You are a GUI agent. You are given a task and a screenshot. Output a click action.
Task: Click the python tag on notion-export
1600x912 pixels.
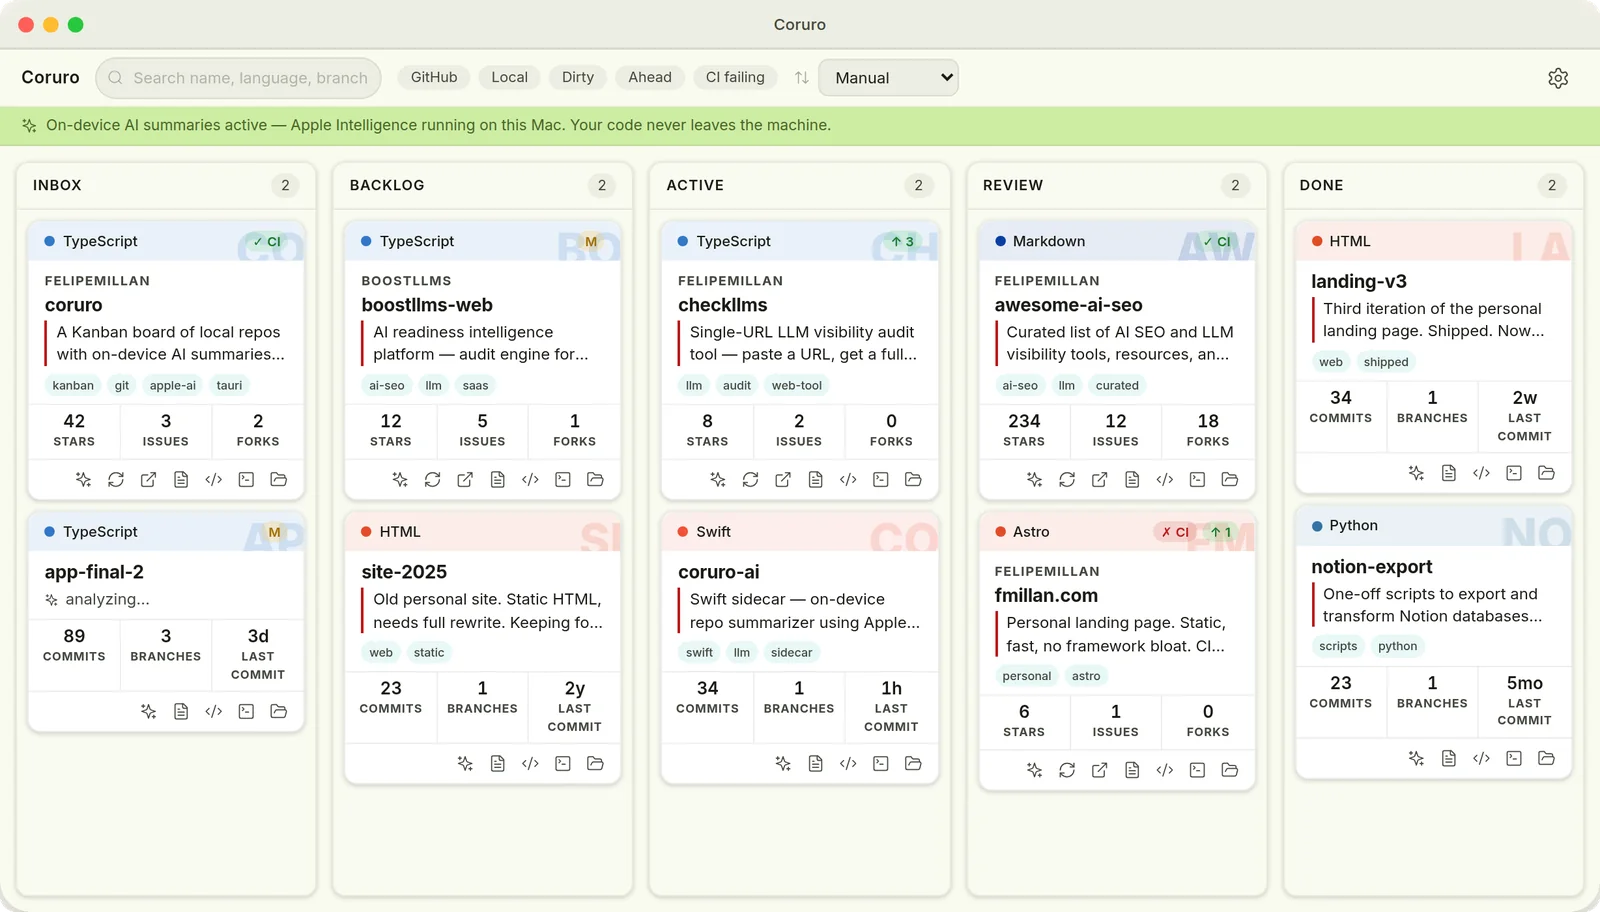1397,647
